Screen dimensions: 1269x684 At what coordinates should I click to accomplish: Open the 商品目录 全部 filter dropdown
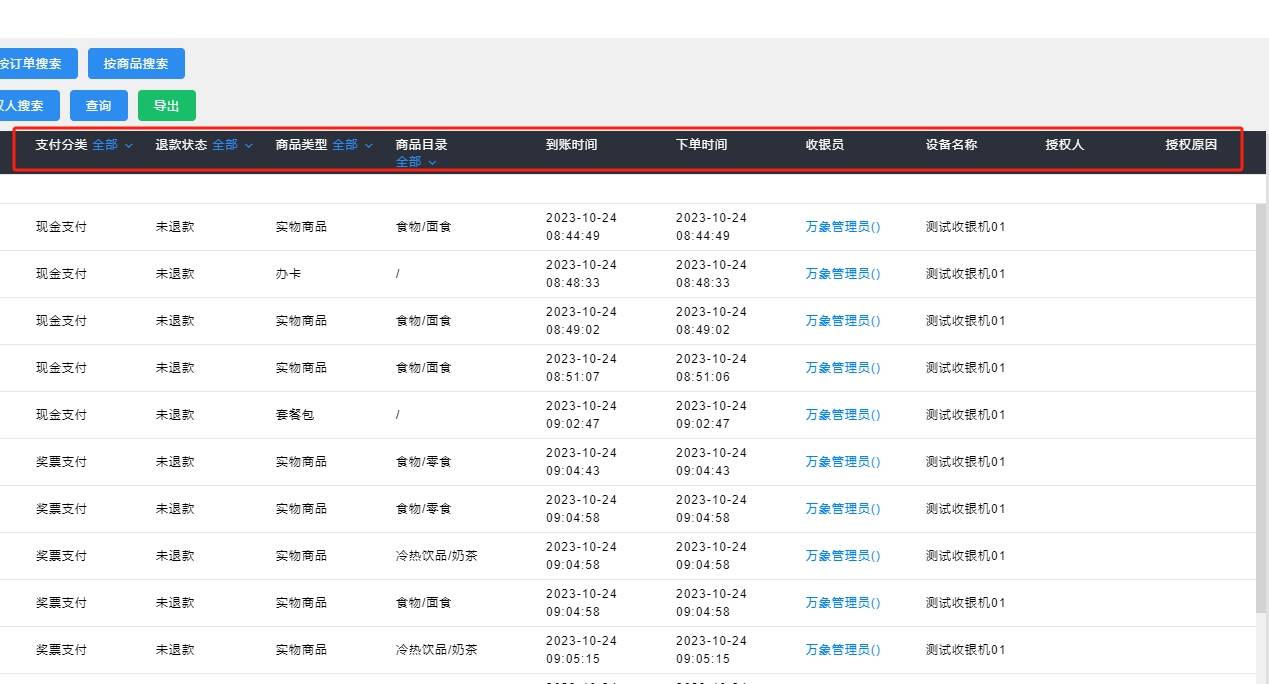(416, 162)
